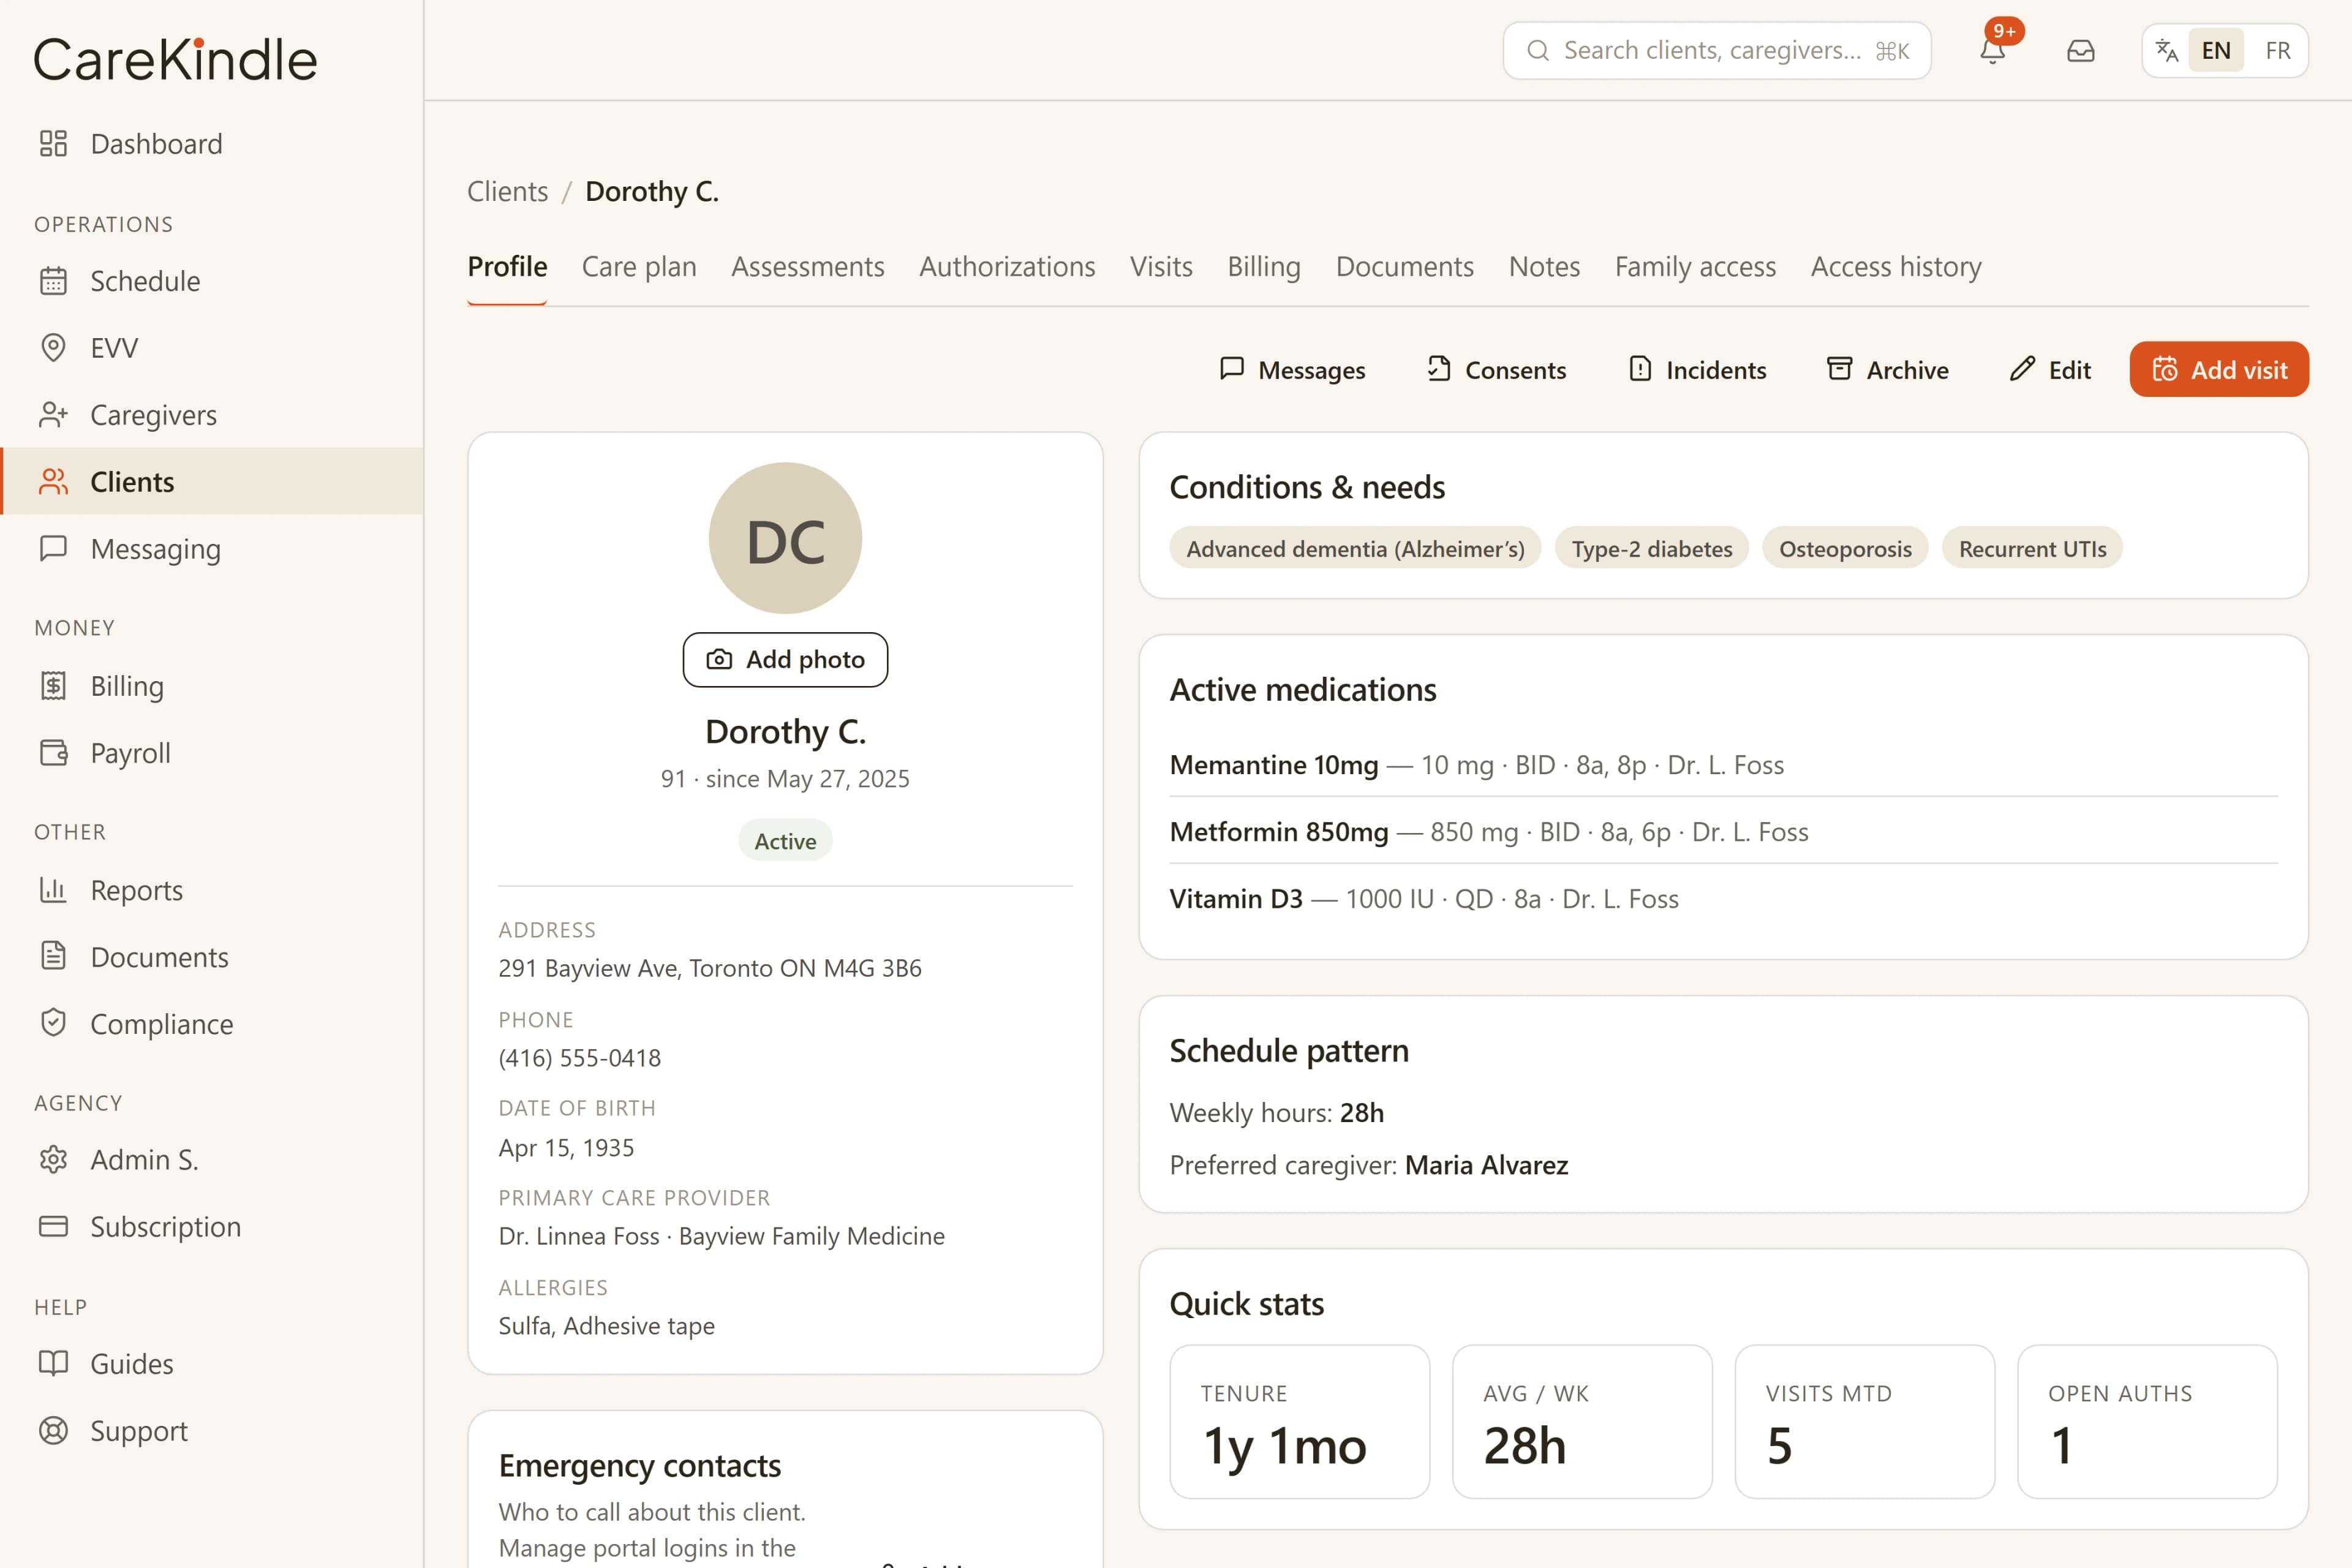
Task: Click the DC avatar thumbnail
Action: (785, 538)
